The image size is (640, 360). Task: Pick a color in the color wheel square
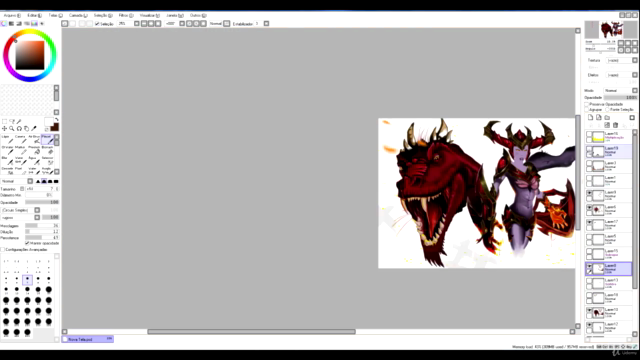(30, 55)
